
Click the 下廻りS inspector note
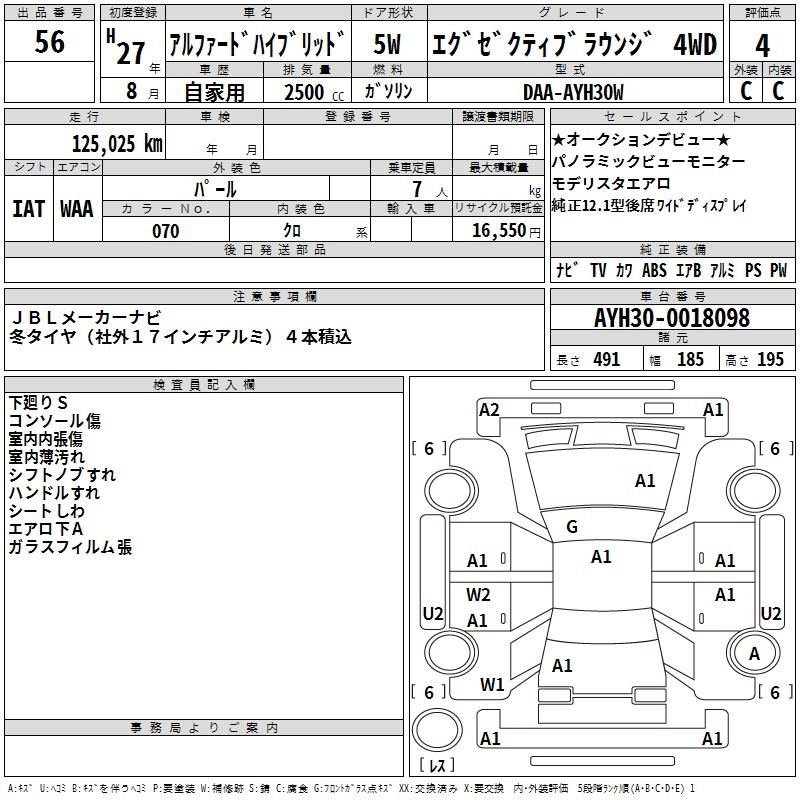click(x=39, y=403)
